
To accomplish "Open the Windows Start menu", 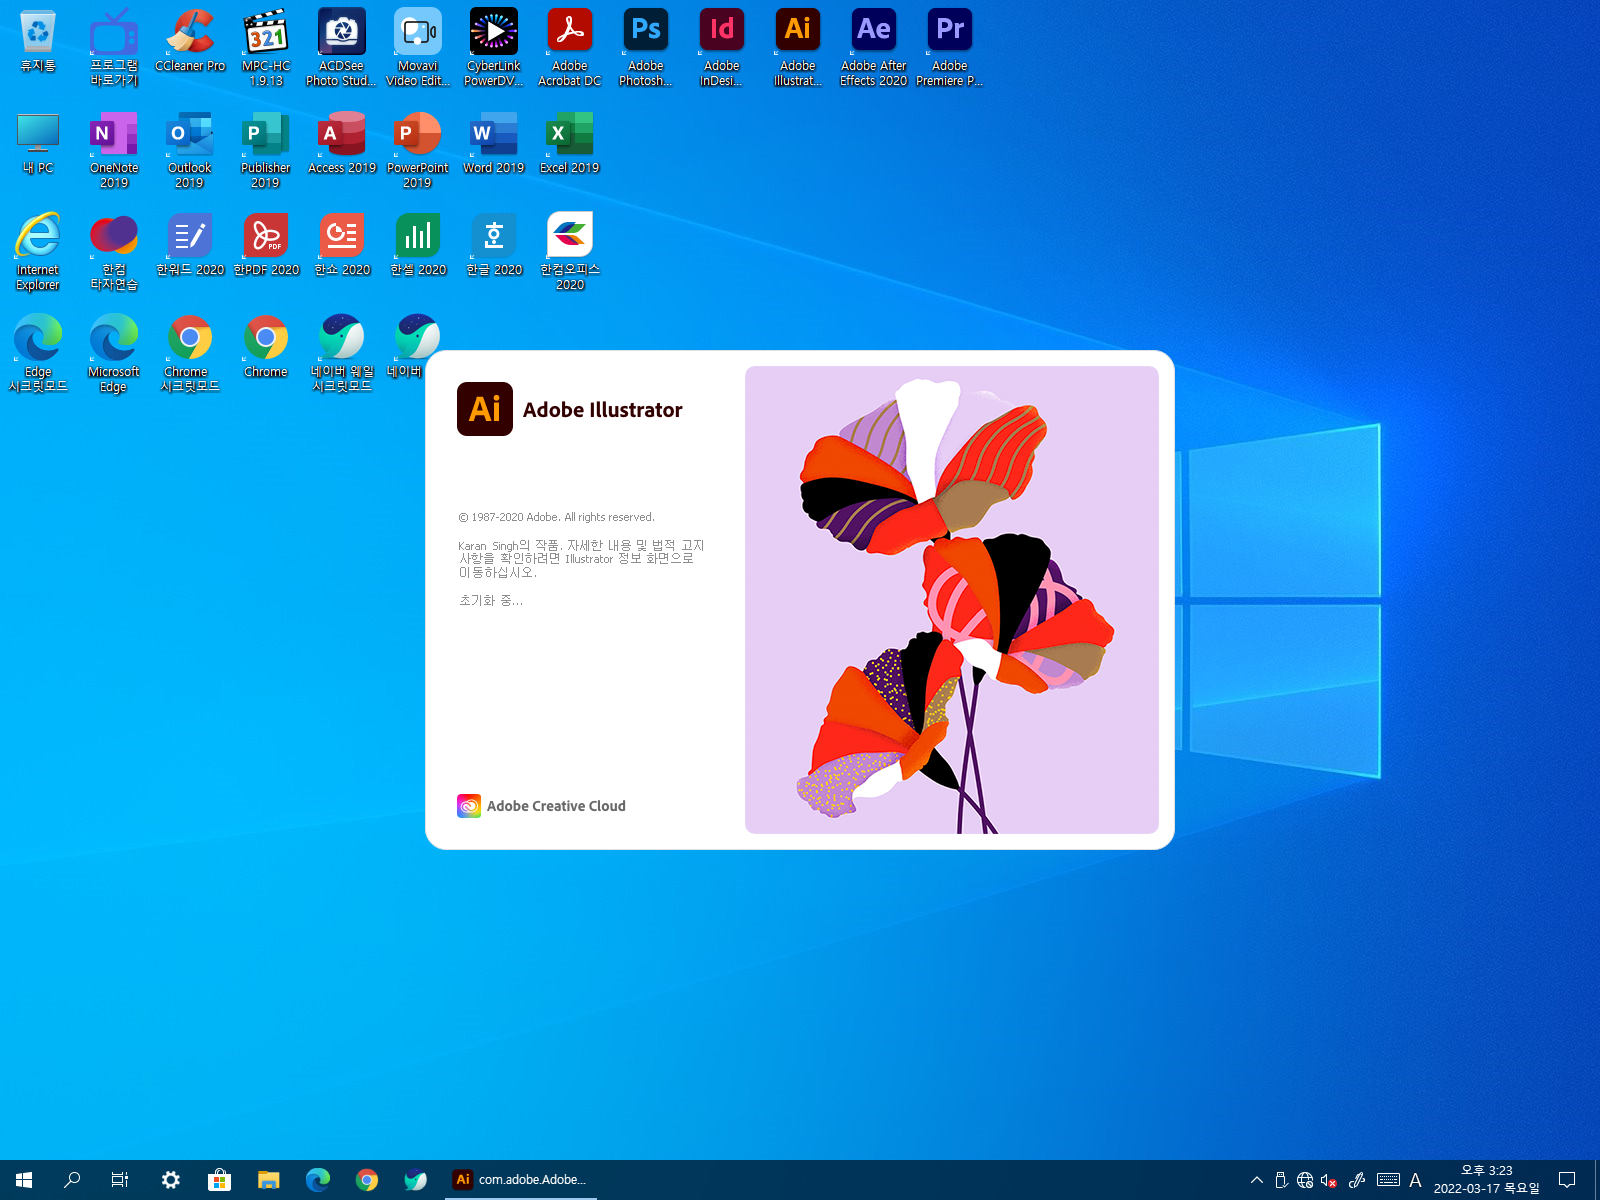I will (24, 1180).
